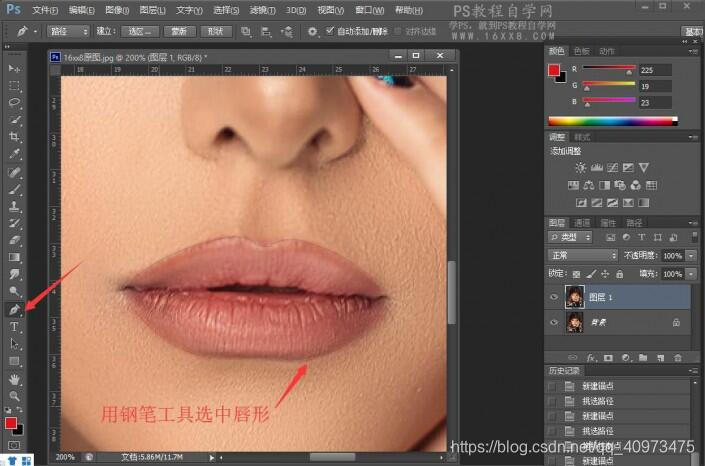Viewport: 705px width, 466px height.
Task: Select the Pen tool in toolbox
Action: coord(14,309)
